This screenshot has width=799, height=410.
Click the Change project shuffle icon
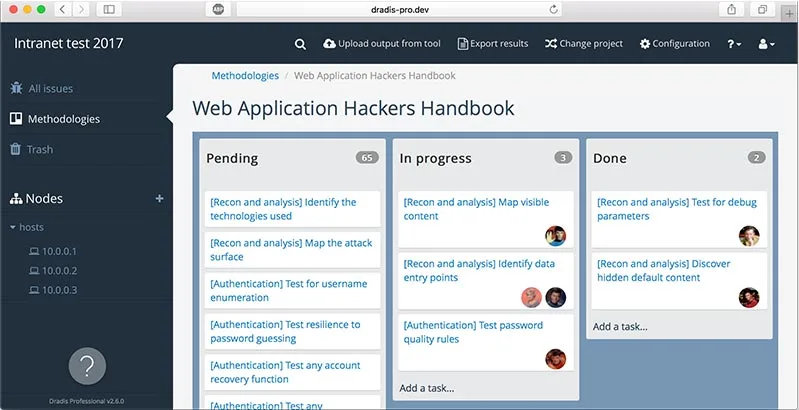pyautogui.click(x=551, y=44)
